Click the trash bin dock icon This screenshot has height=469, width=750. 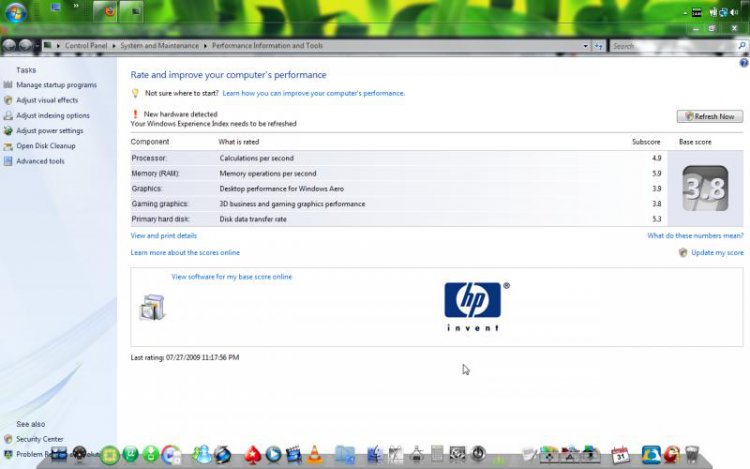click(692, 454)
